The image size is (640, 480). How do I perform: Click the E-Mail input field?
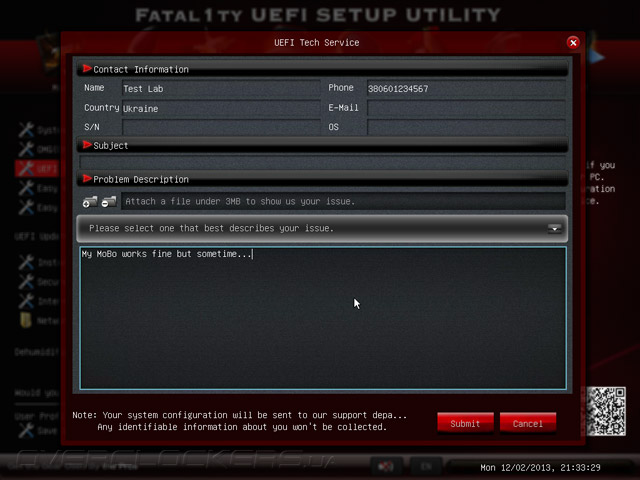click(x=466, y=109)
